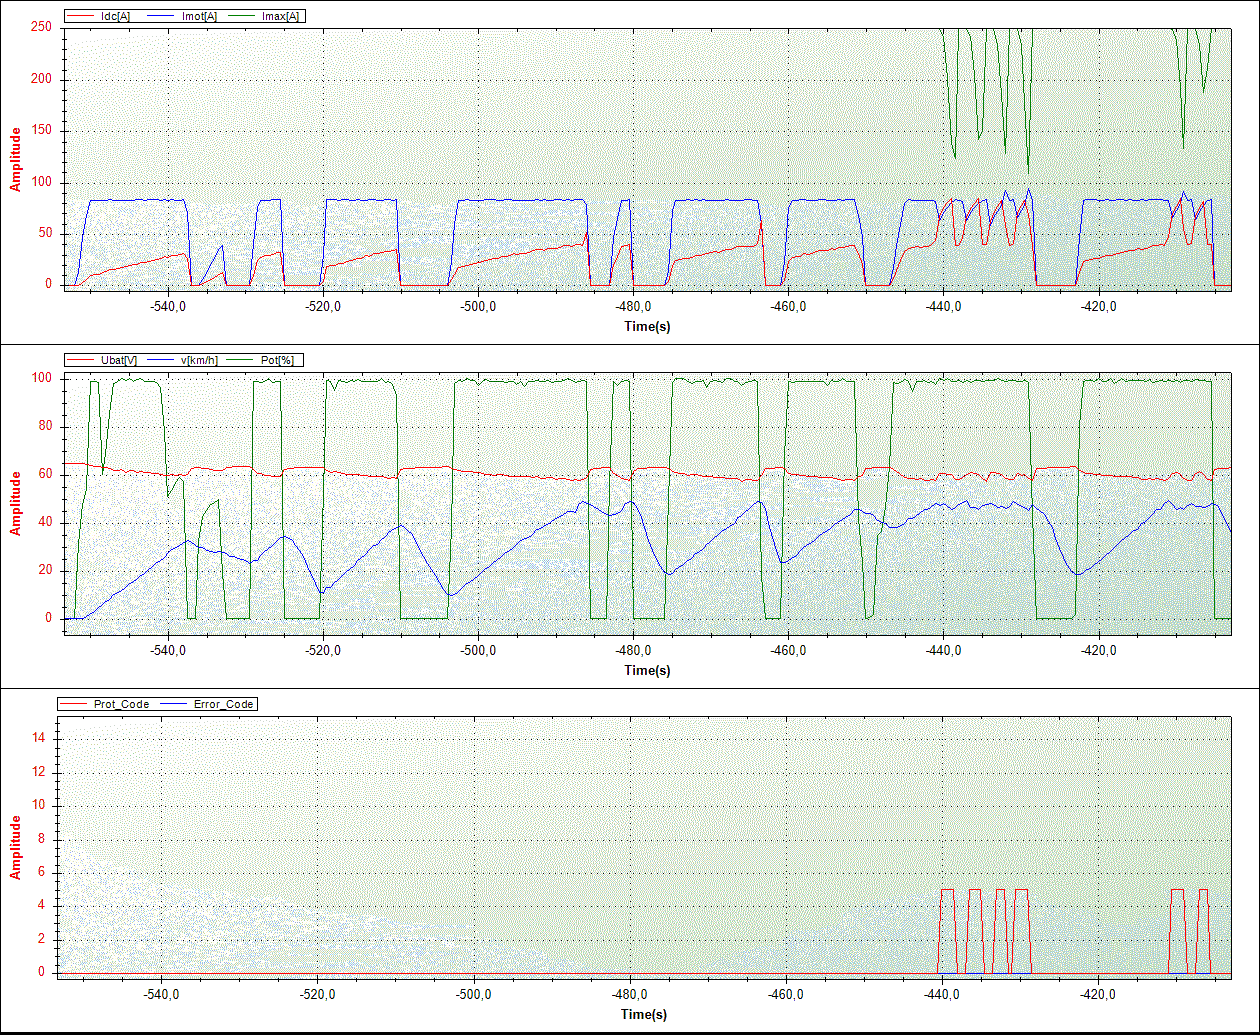Click the Time(s) label under top chart
The width and height of the screenshot is (1260, 1035).
pos(647,326)
